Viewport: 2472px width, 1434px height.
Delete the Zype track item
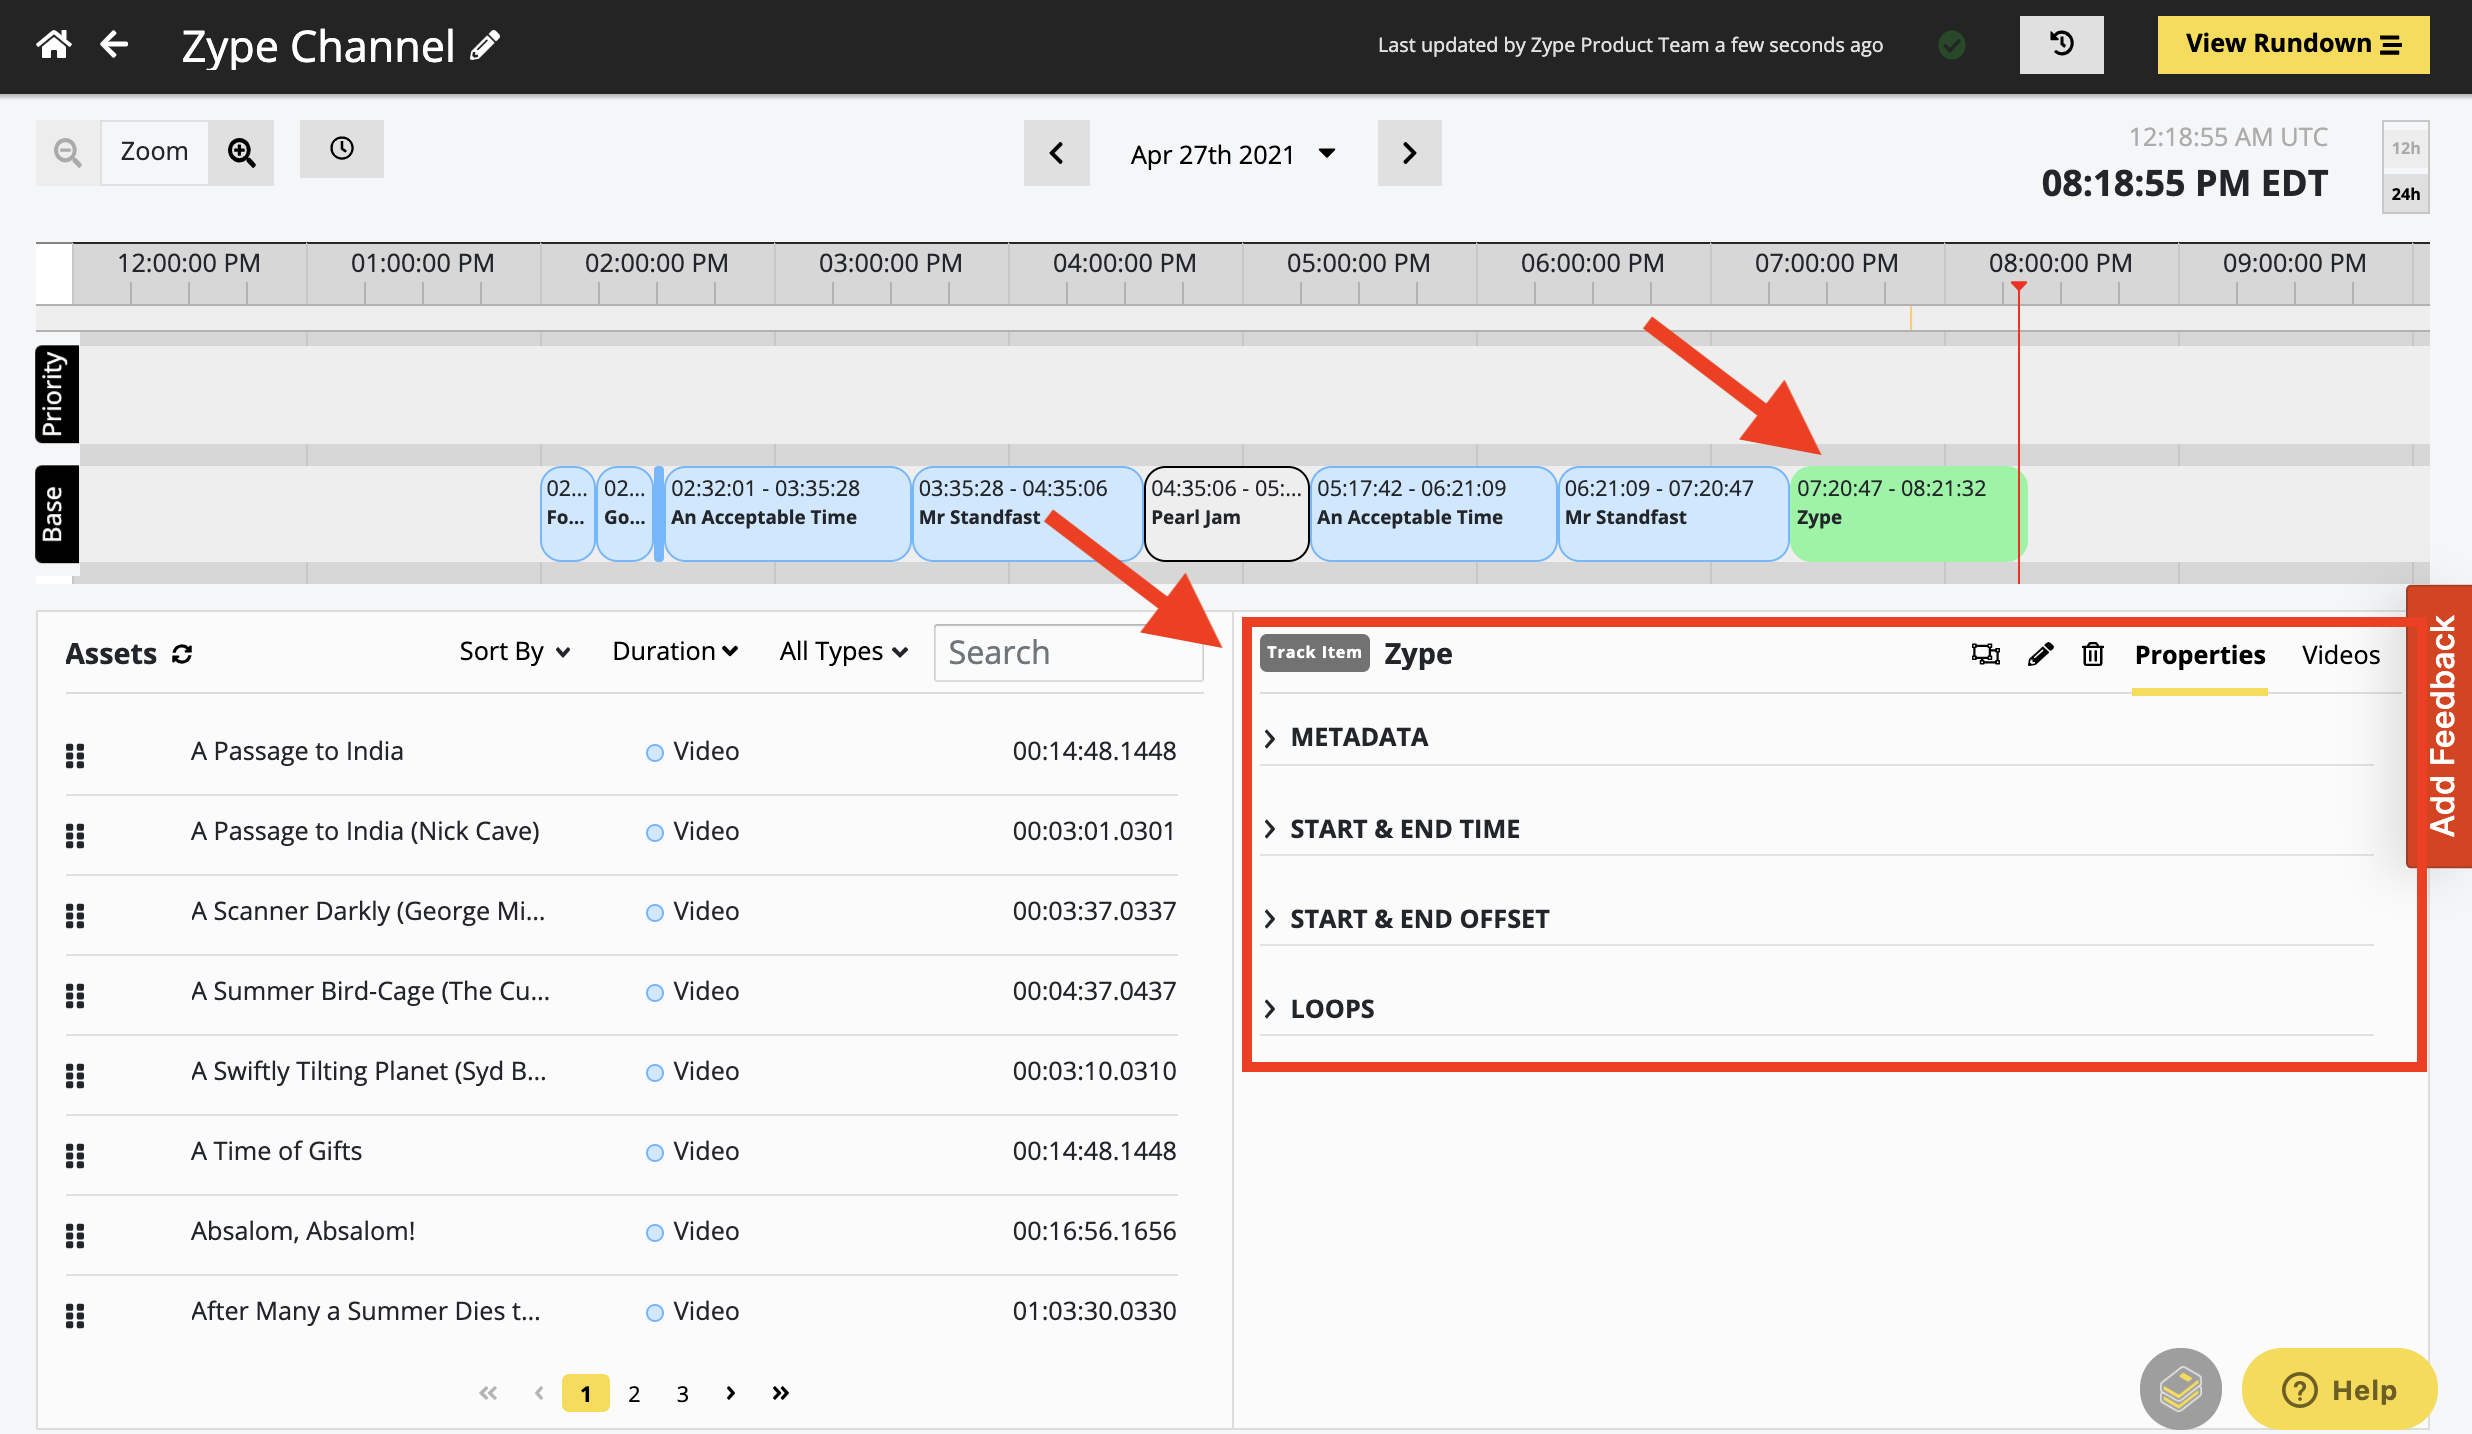2093,654
